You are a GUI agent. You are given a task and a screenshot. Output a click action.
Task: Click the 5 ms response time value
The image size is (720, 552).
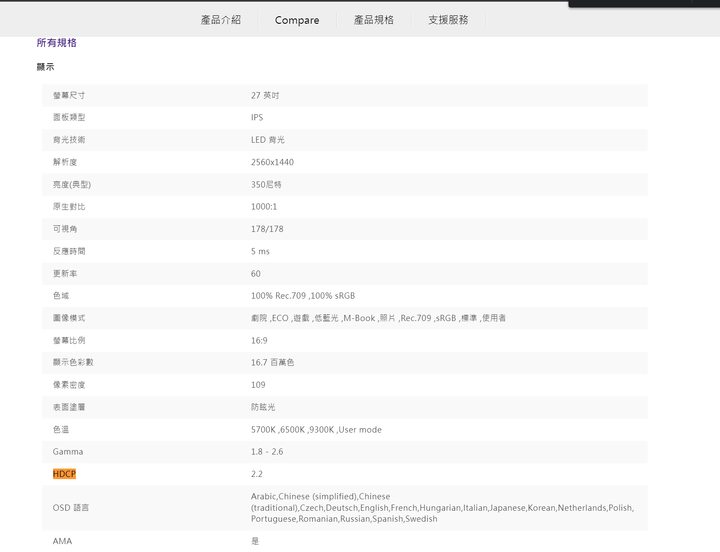pos(260,251)
